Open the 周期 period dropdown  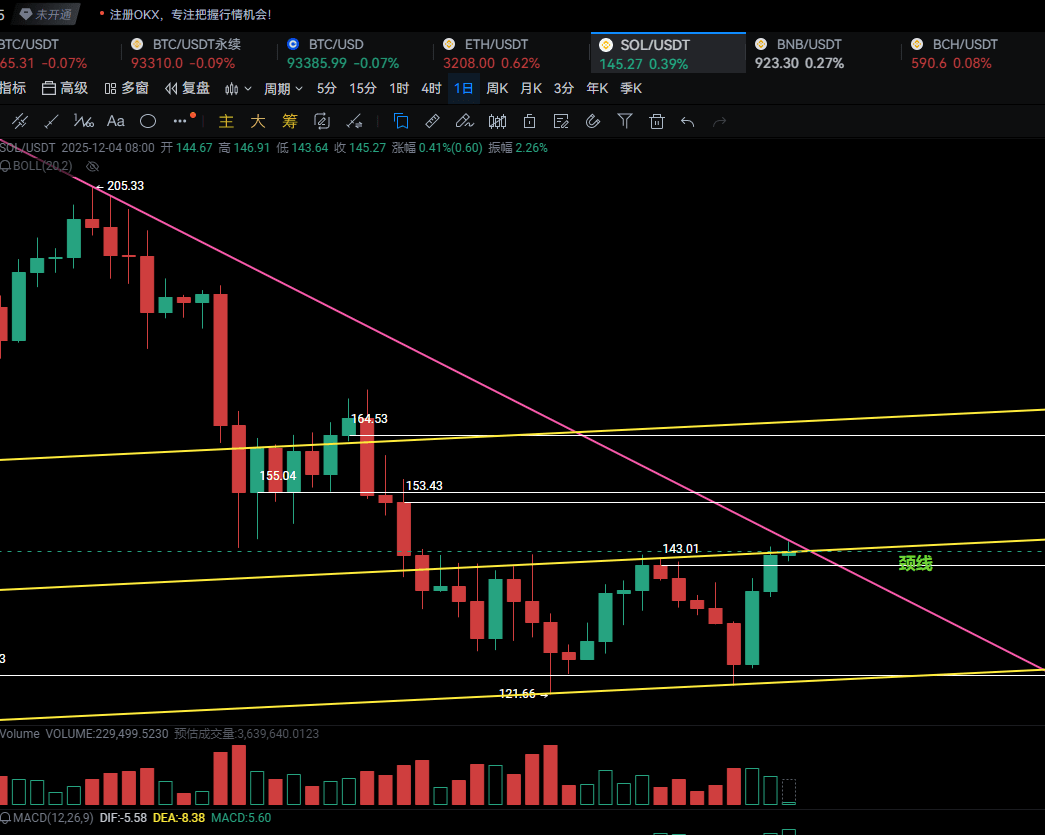tap(283, 88)
